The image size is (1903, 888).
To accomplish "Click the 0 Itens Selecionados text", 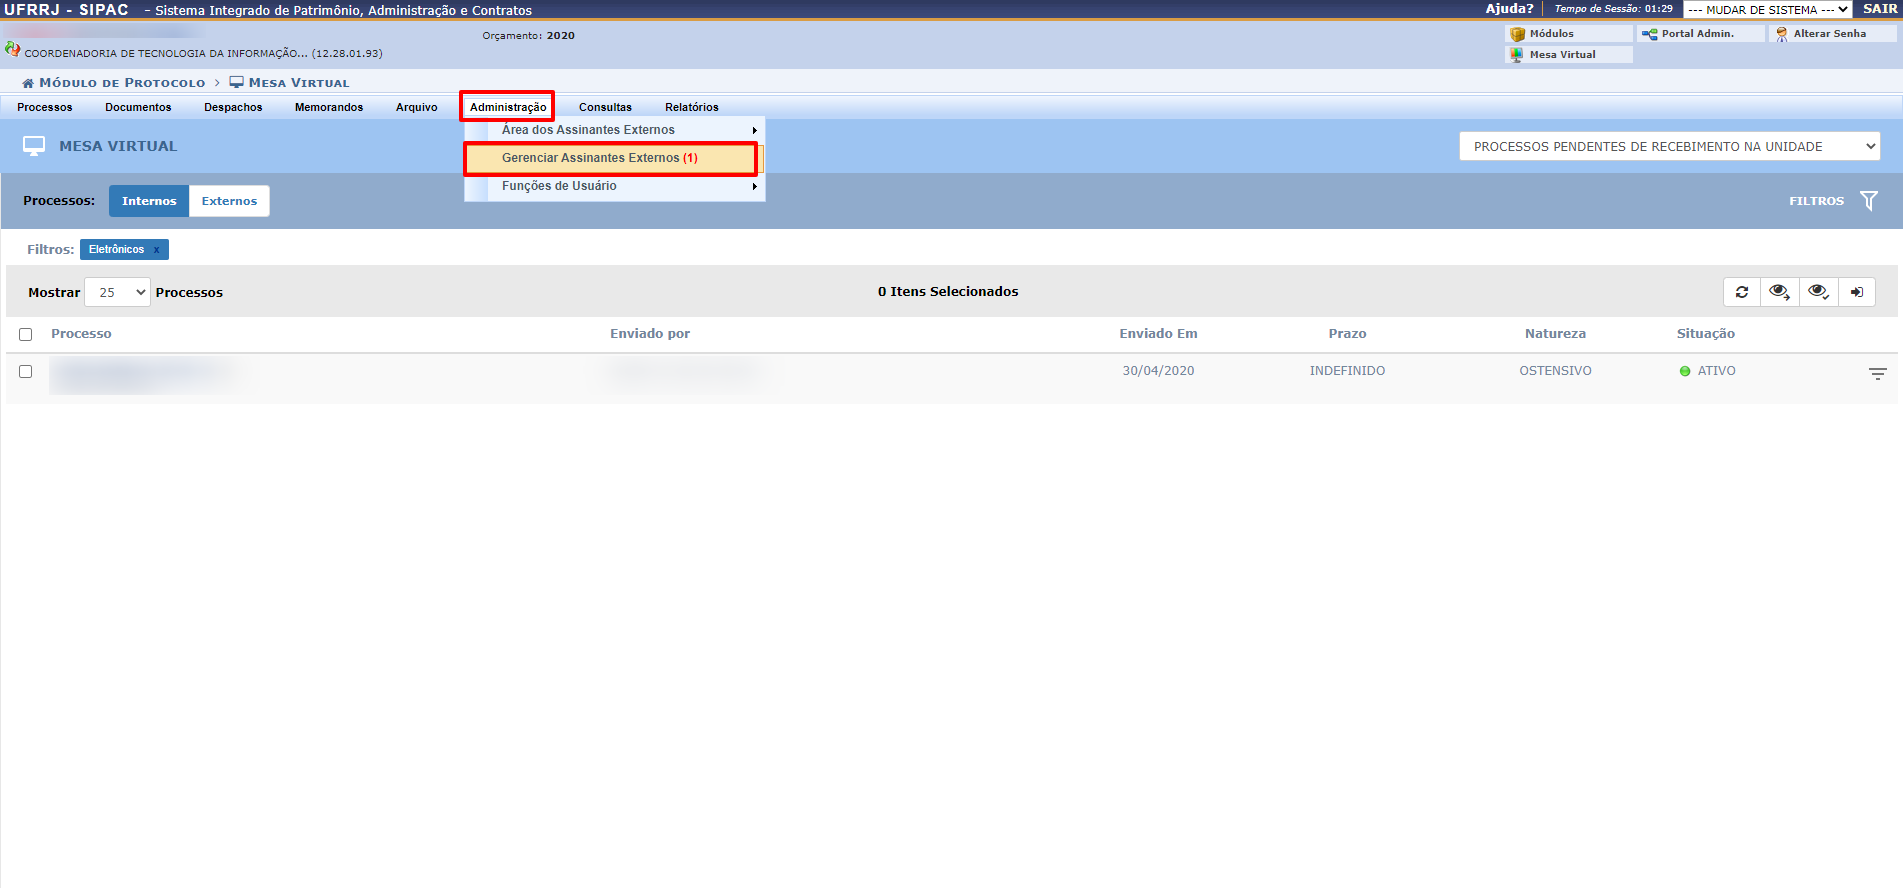I will (x=948, y=292).
